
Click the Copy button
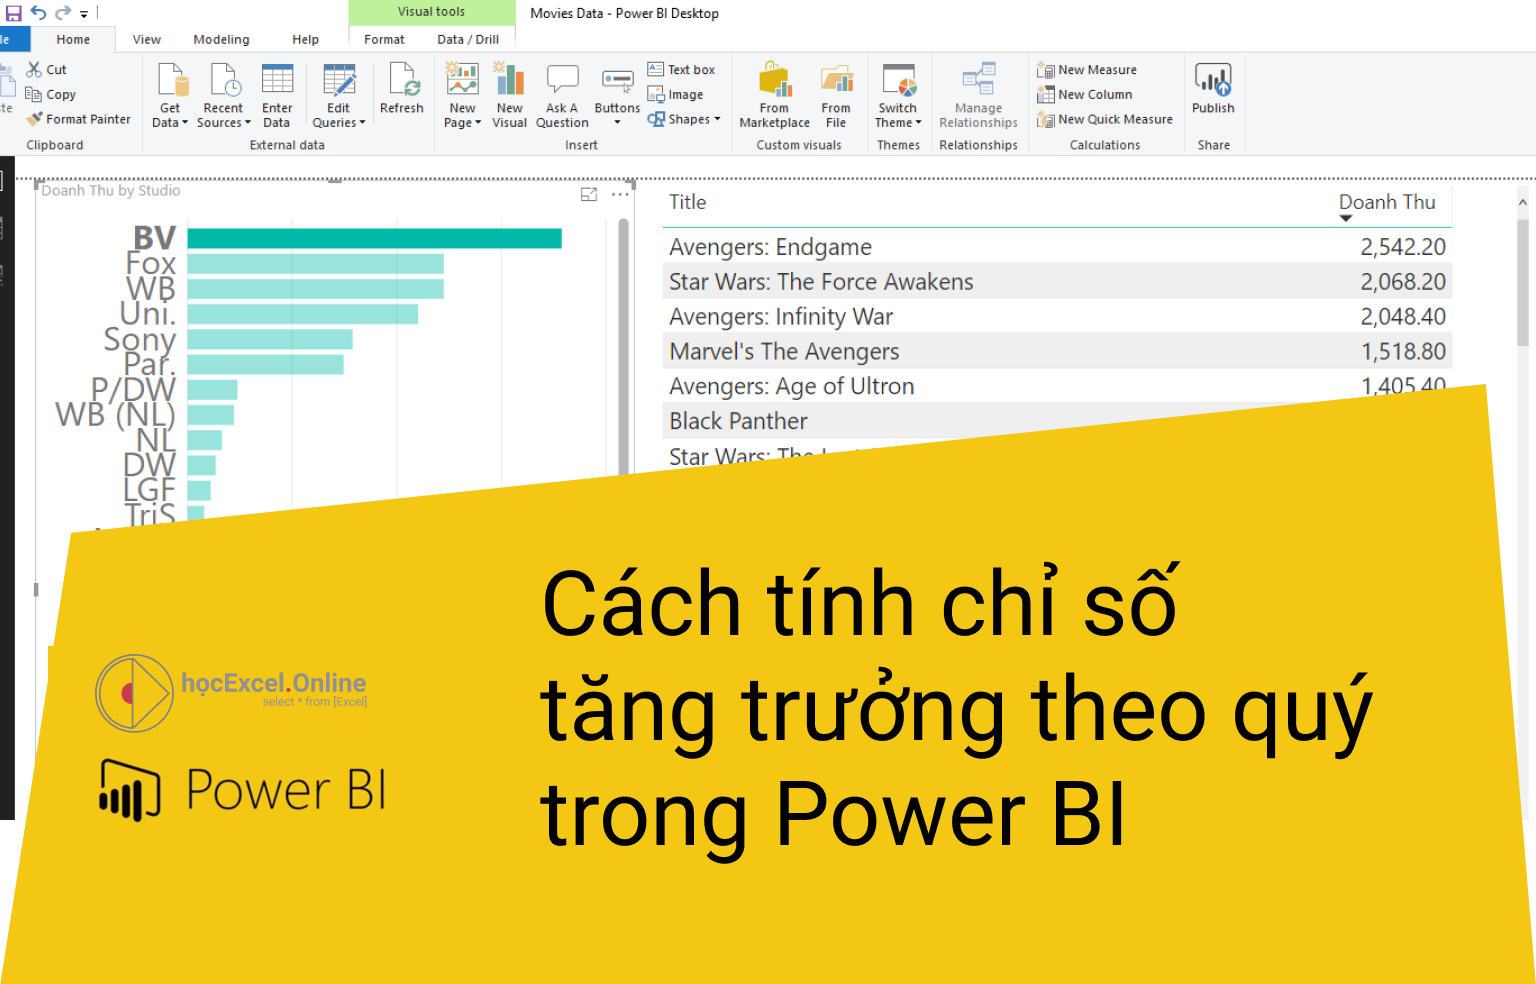coord(51,94)
